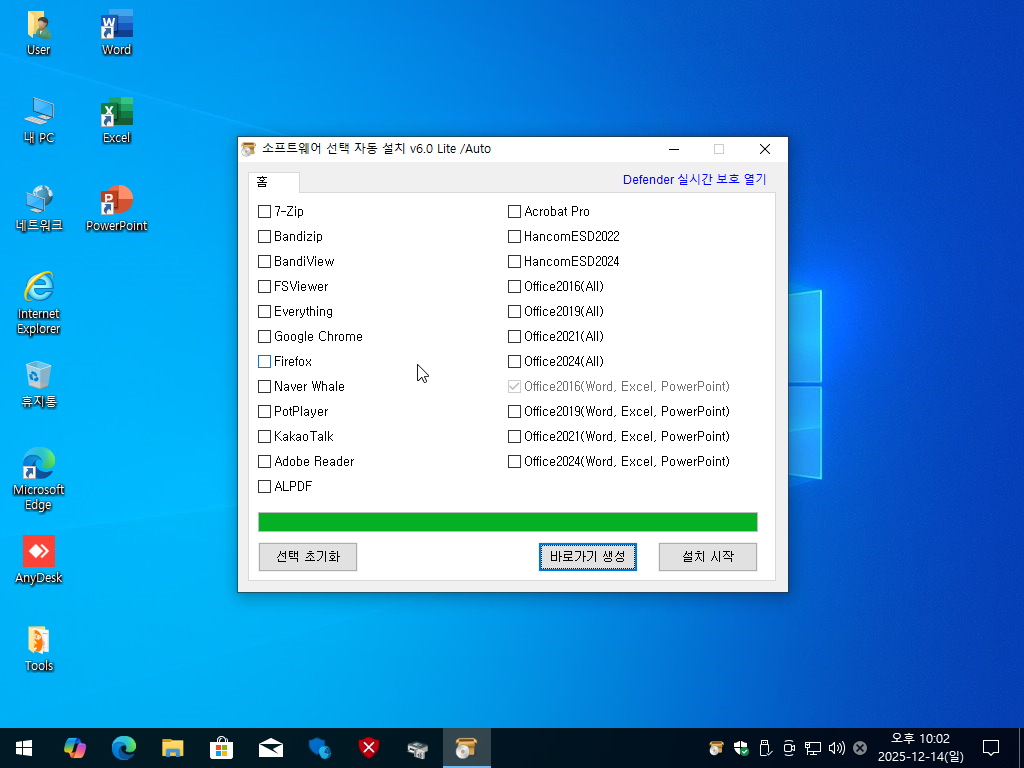The height and width of the screenshot is (768, 1024).
Task: Click the volume tray icon
Action: [x=836, y=748]
